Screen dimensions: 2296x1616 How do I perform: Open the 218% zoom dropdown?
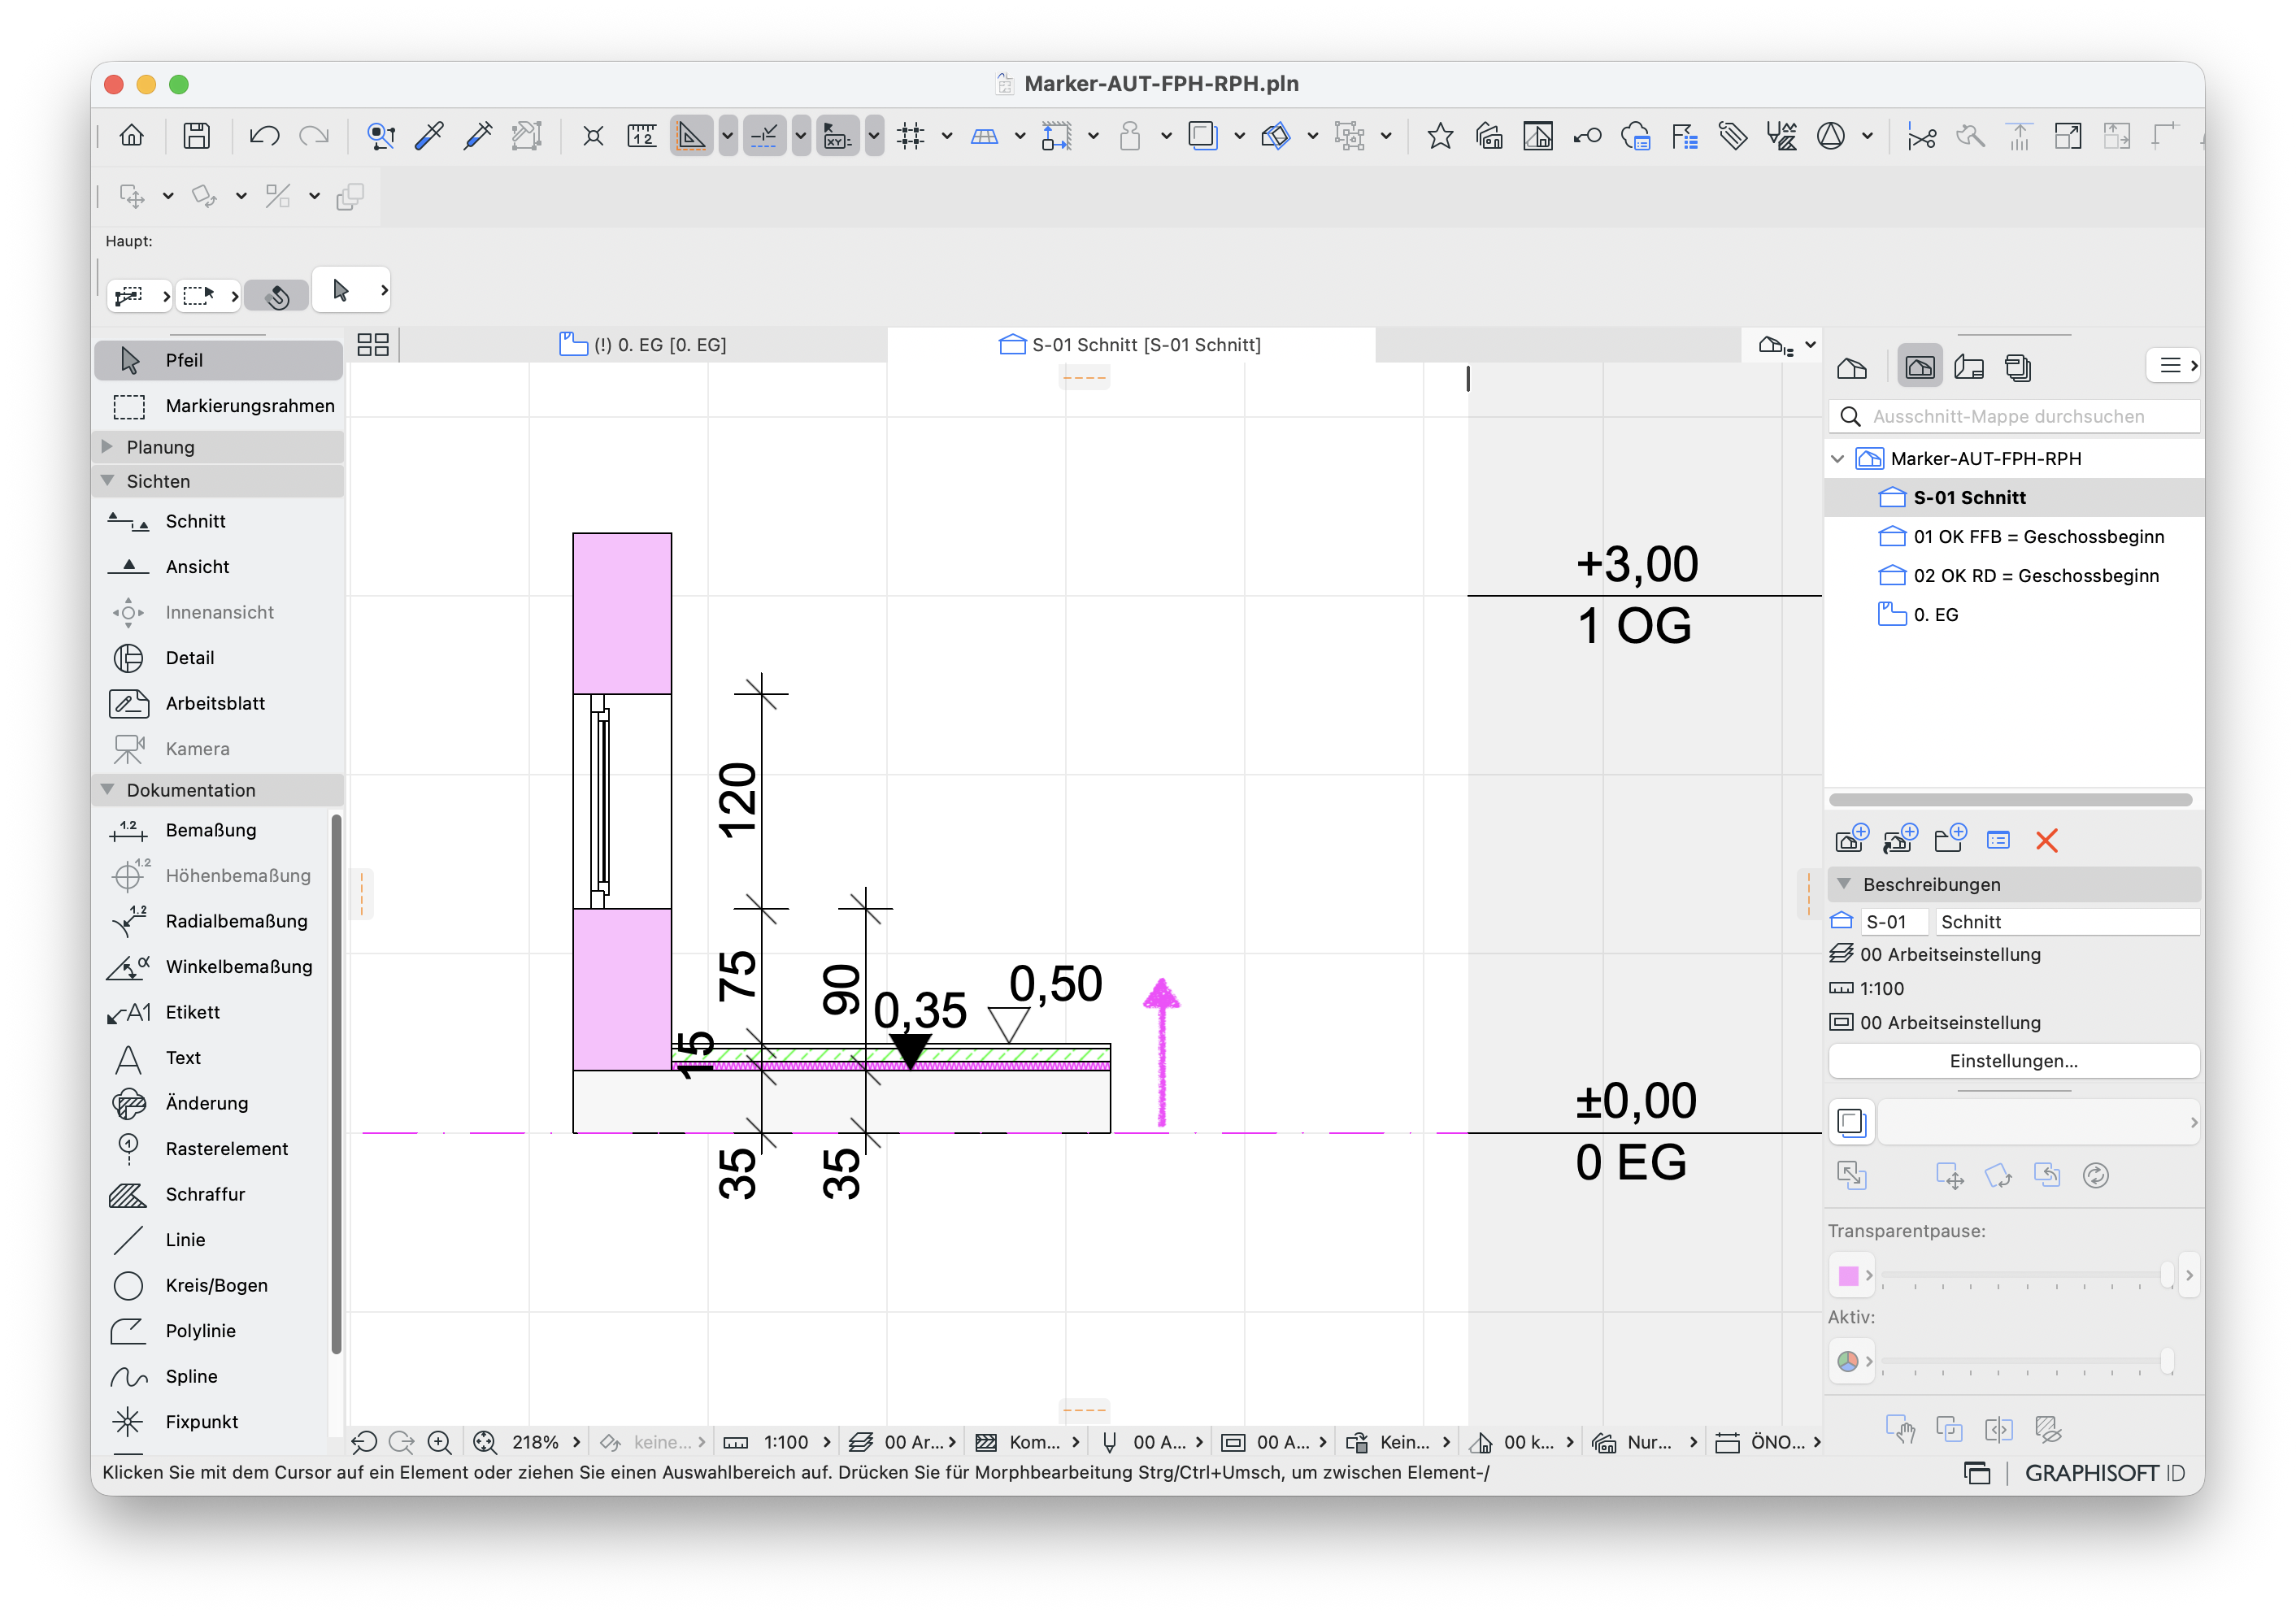pyautogui.click(x=547, y=1442)
